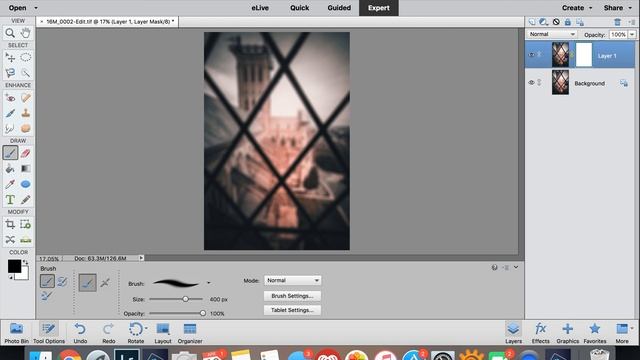Screen dimensions: 640x360
Task: Expand the Open button dropdown arrow
Action: tap(36, 8)
